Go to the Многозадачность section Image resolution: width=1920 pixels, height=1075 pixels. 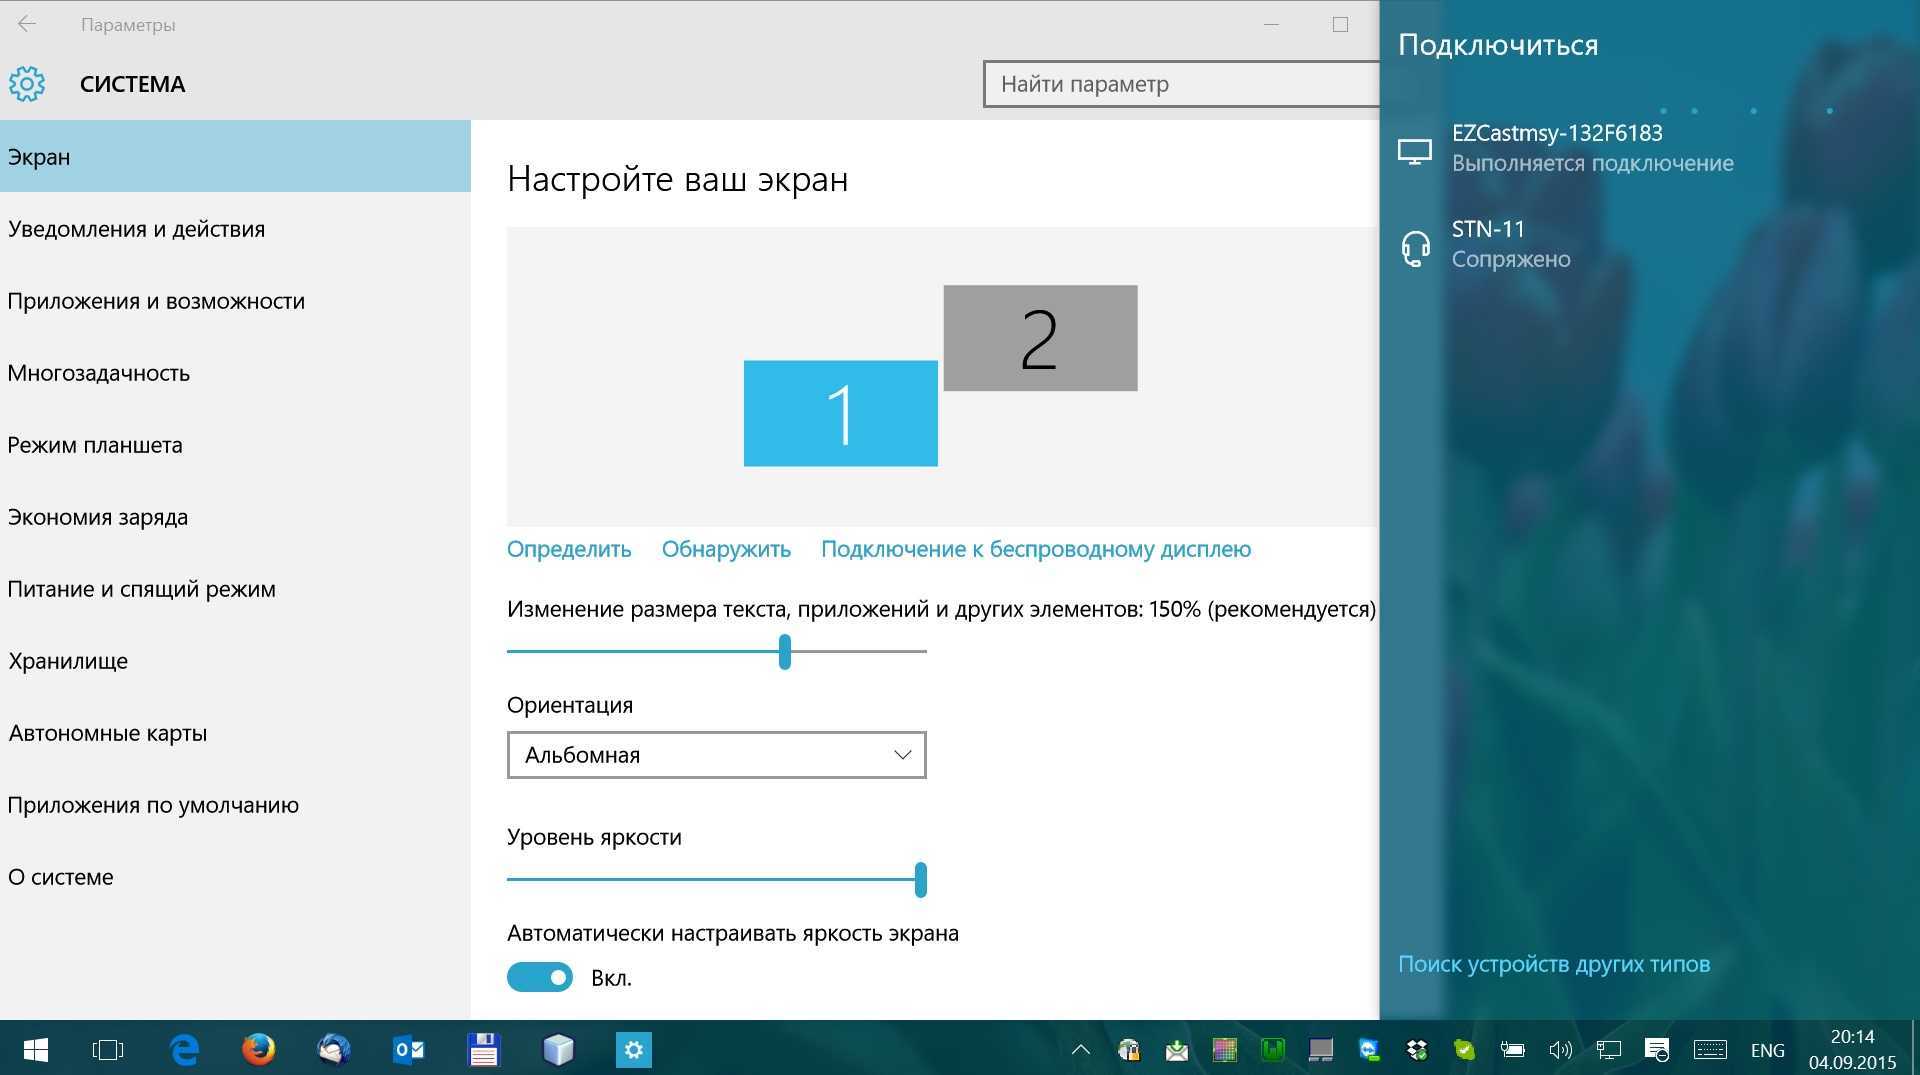coord(235,373)
